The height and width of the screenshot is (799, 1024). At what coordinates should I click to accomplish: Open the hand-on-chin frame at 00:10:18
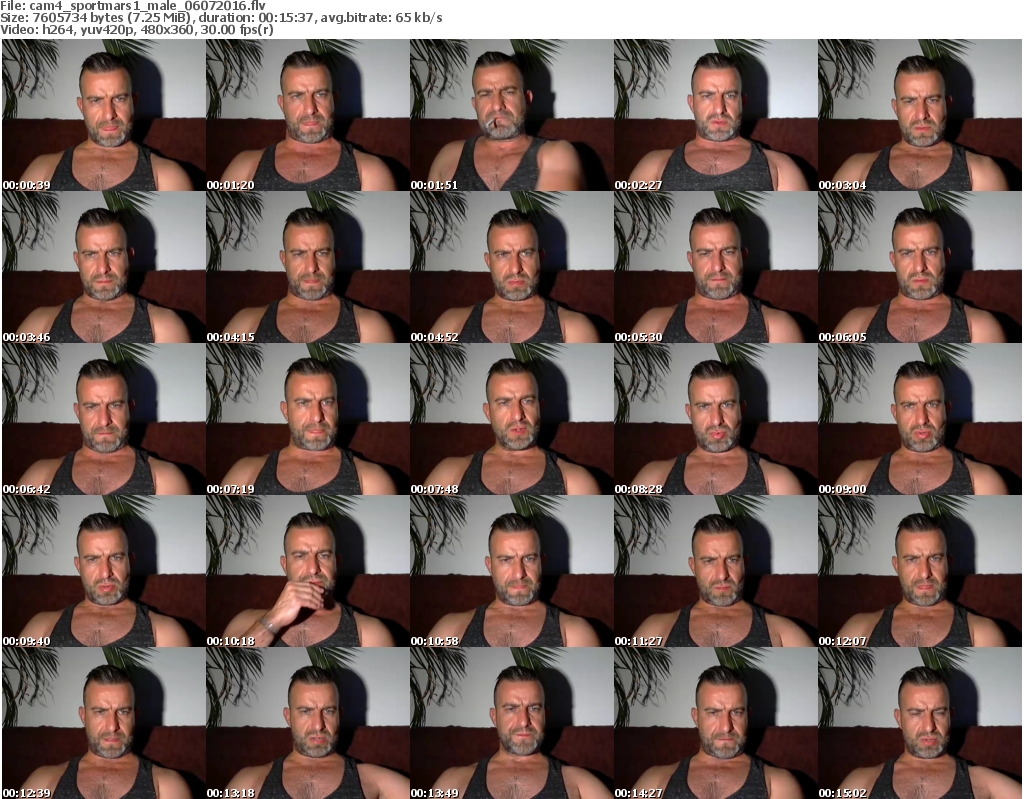pos(306,571)
